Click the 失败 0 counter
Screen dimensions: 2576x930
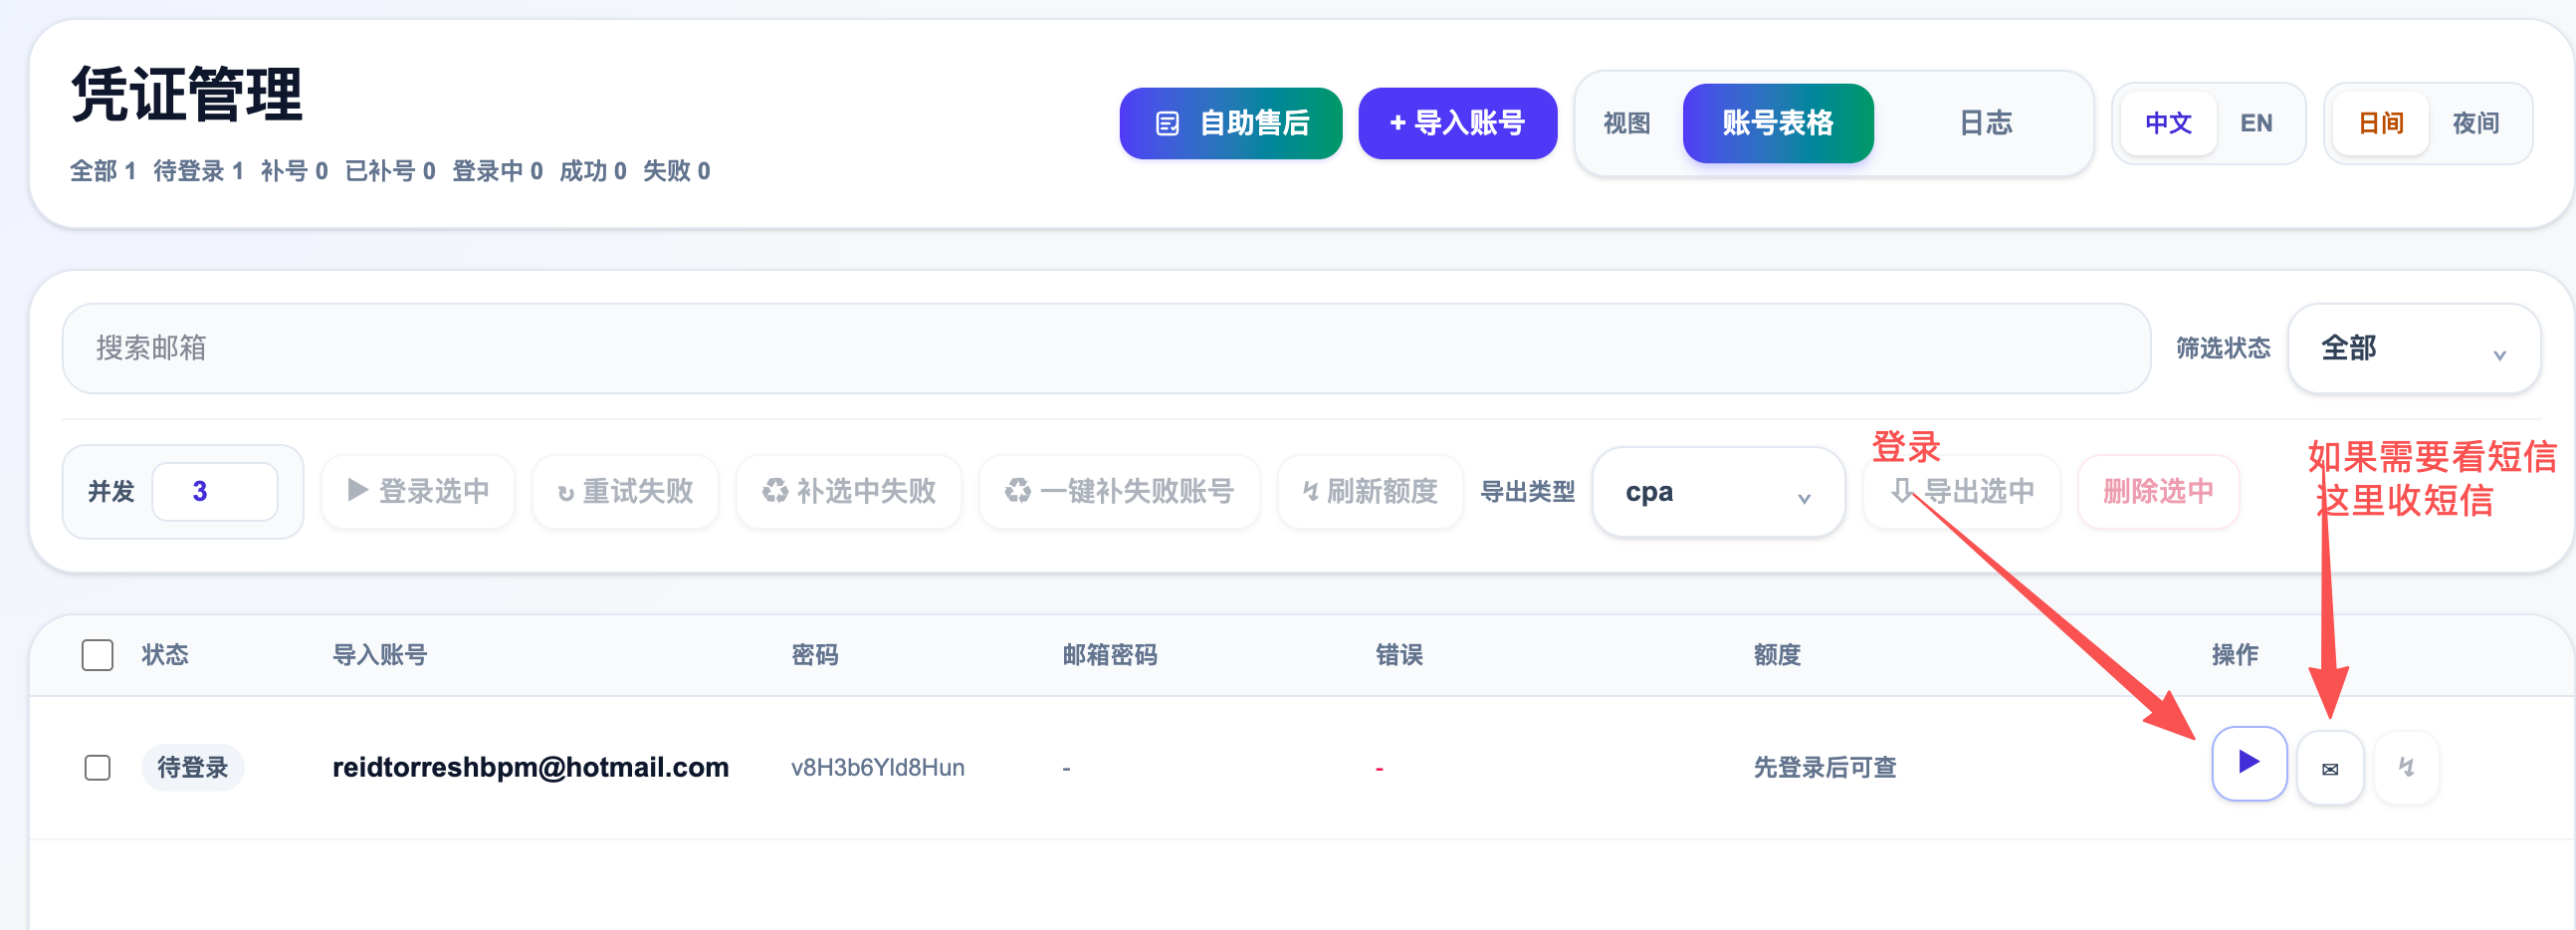[676, 171]
